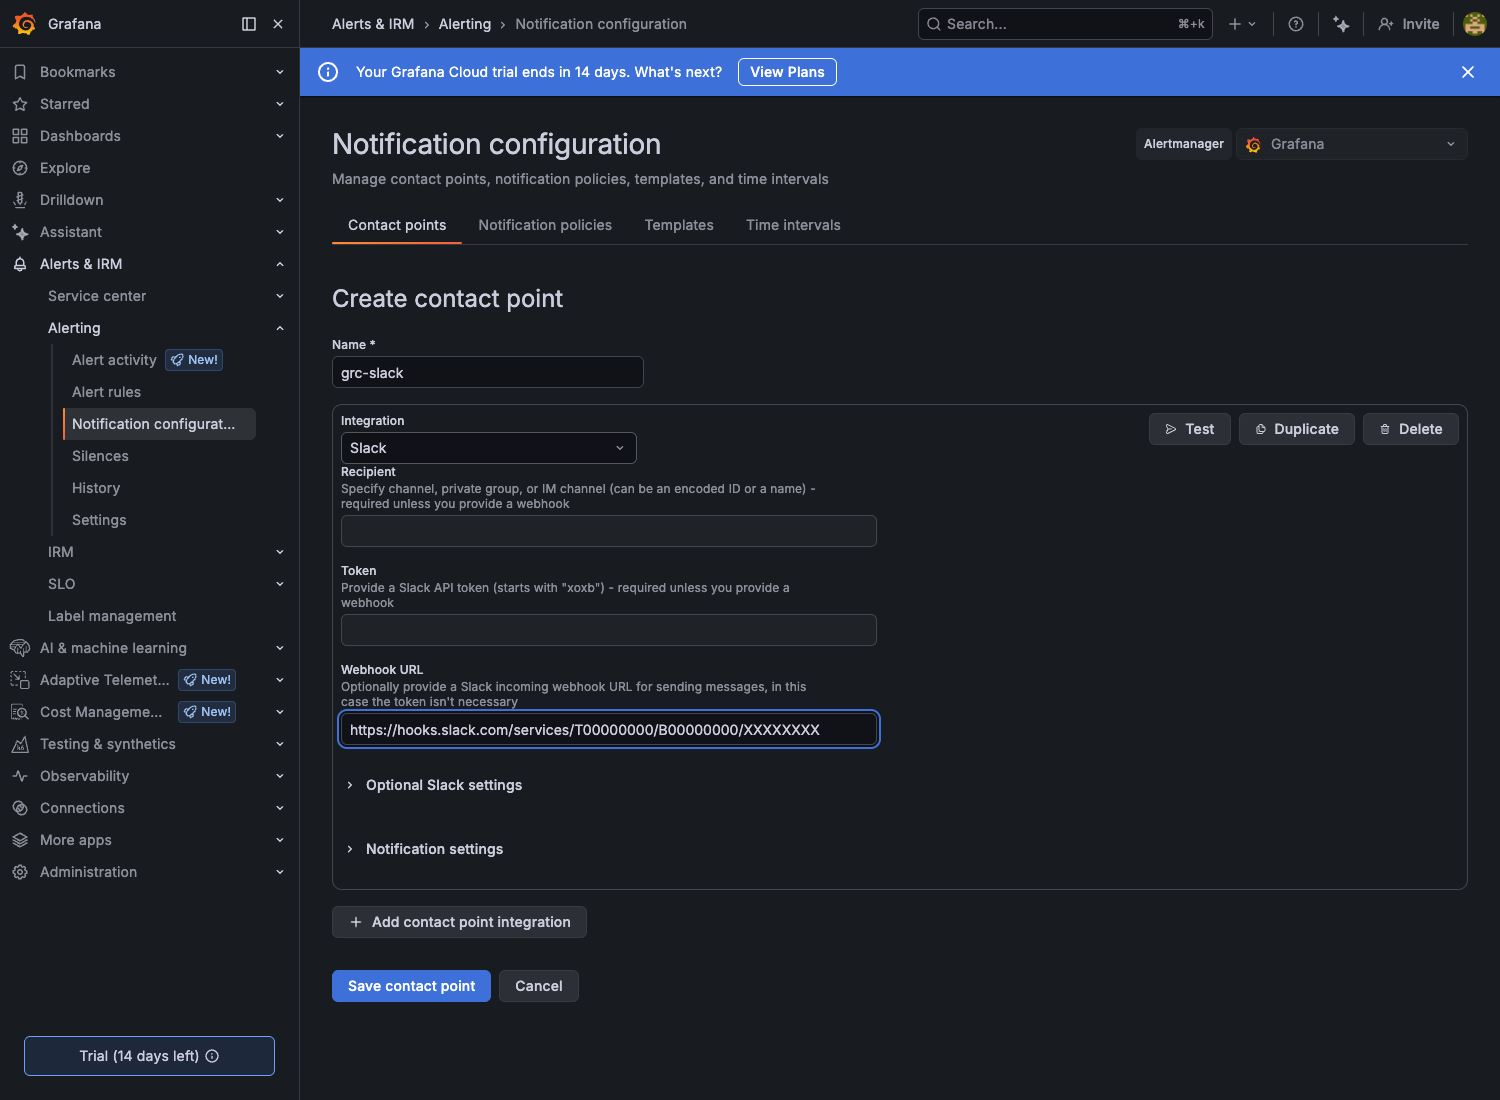Click the Token input field

click(609, 630)
